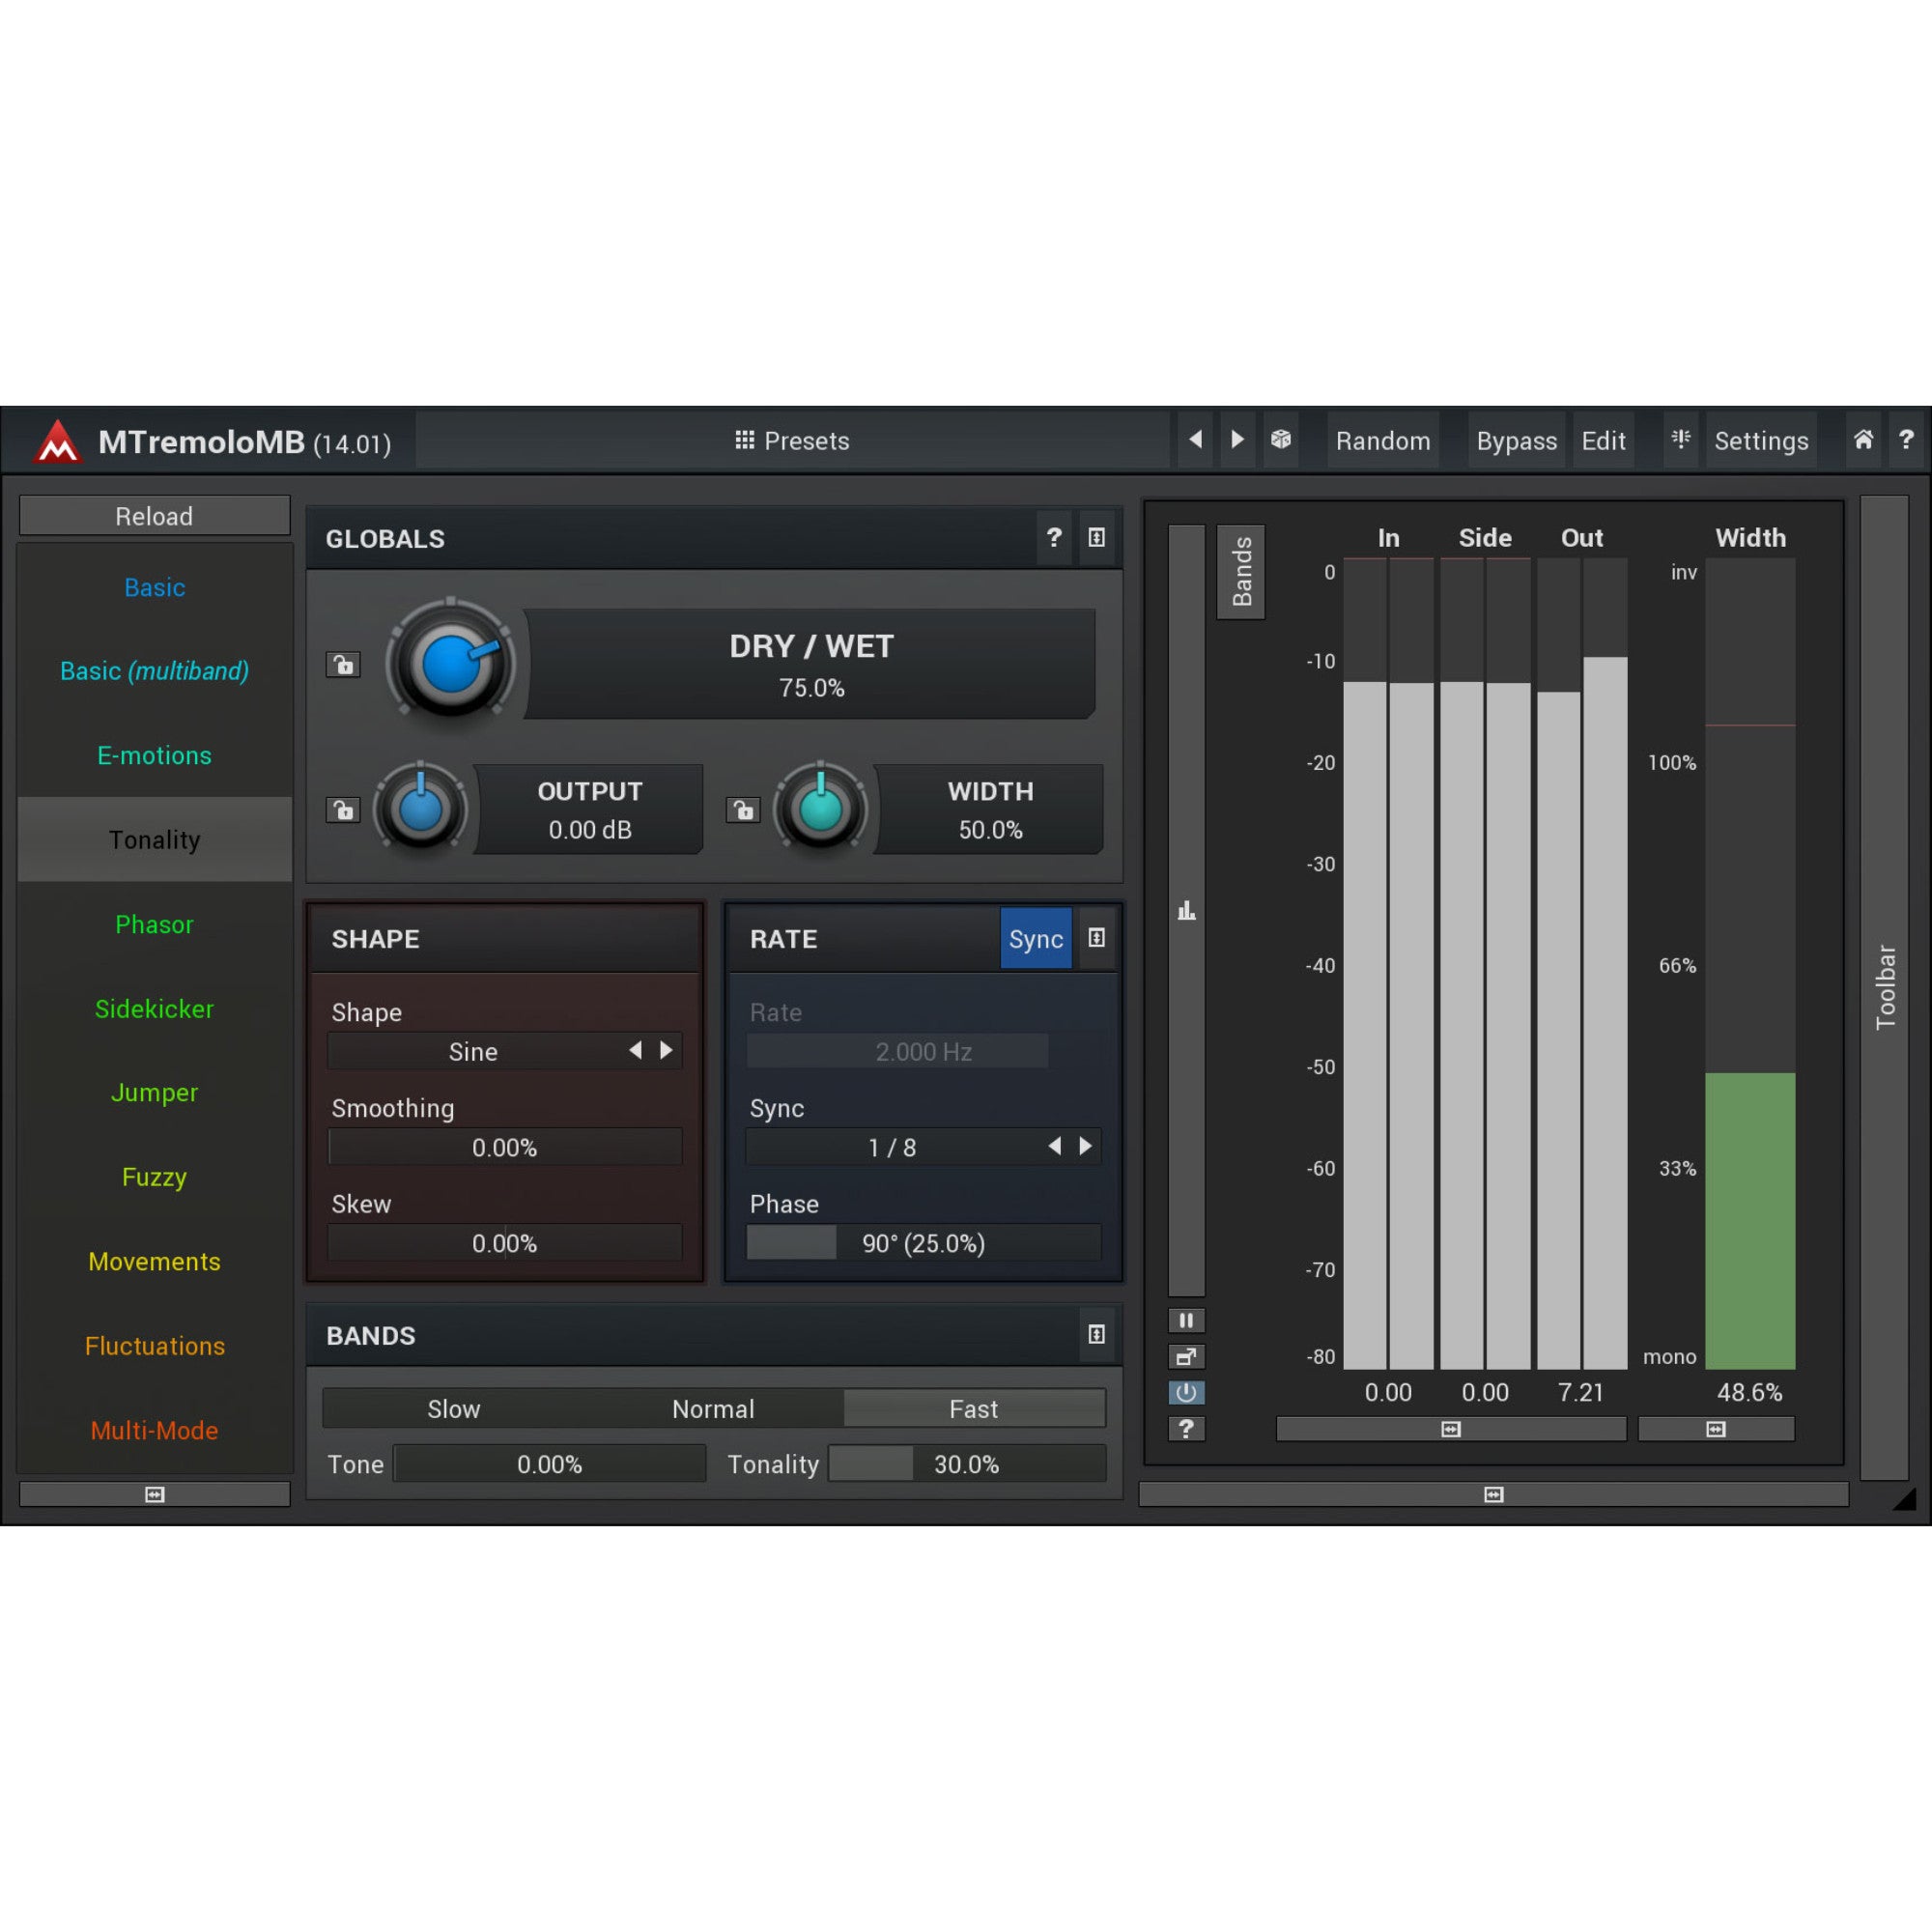Screen dimensions: 1932x1932
Task: Click the collapse icon under Width meter
Action: 1716,1430
